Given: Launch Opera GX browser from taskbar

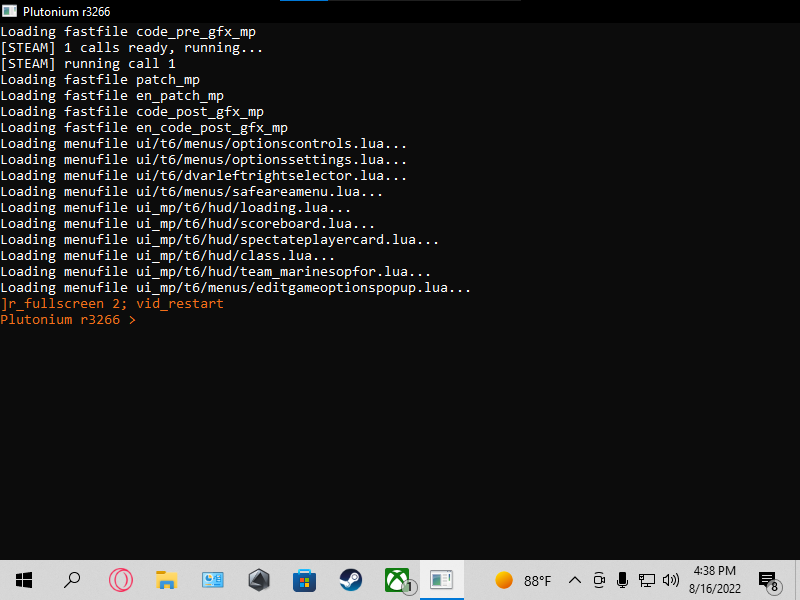Looking at the screenshot, I should (x=120, y=580).
